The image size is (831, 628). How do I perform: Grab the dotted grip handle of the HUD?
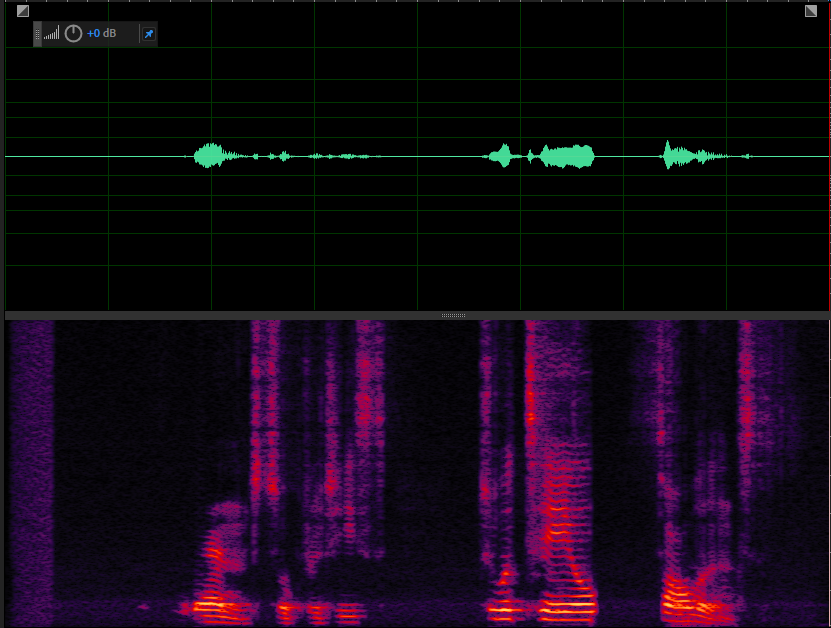point(38,34)
